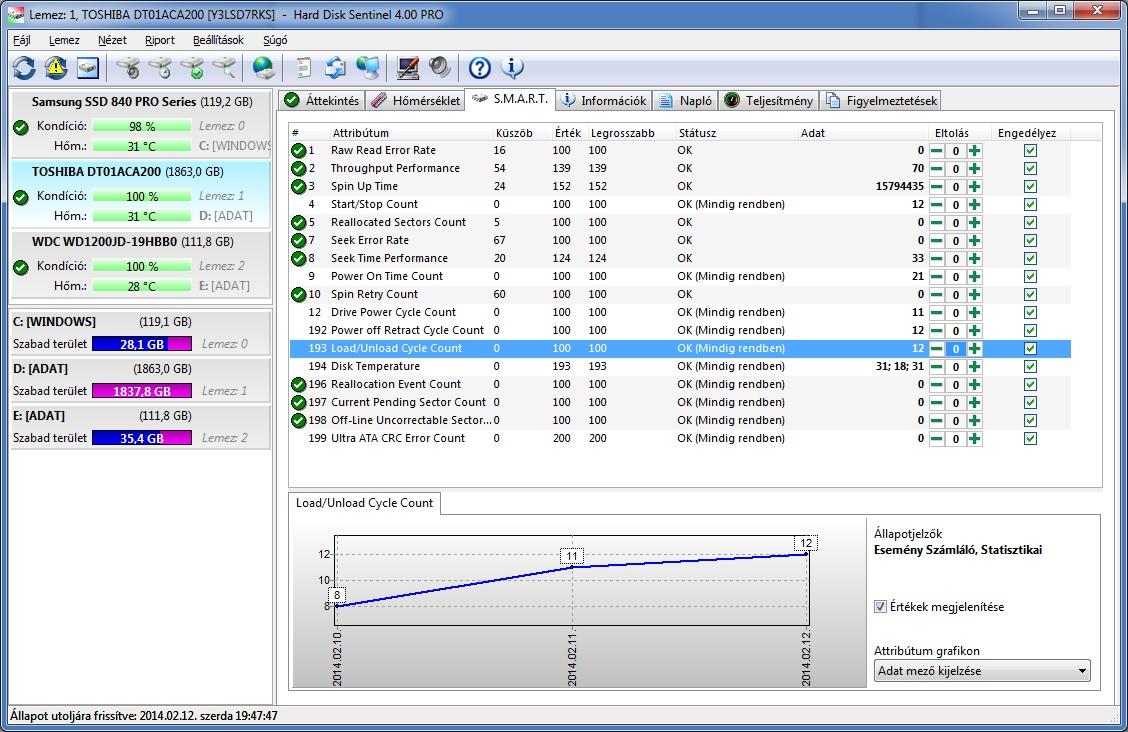1128x732 pixels.
Task: Select the Samsung SSD 840 PRO Series disk
Action: tap(141, 123)
